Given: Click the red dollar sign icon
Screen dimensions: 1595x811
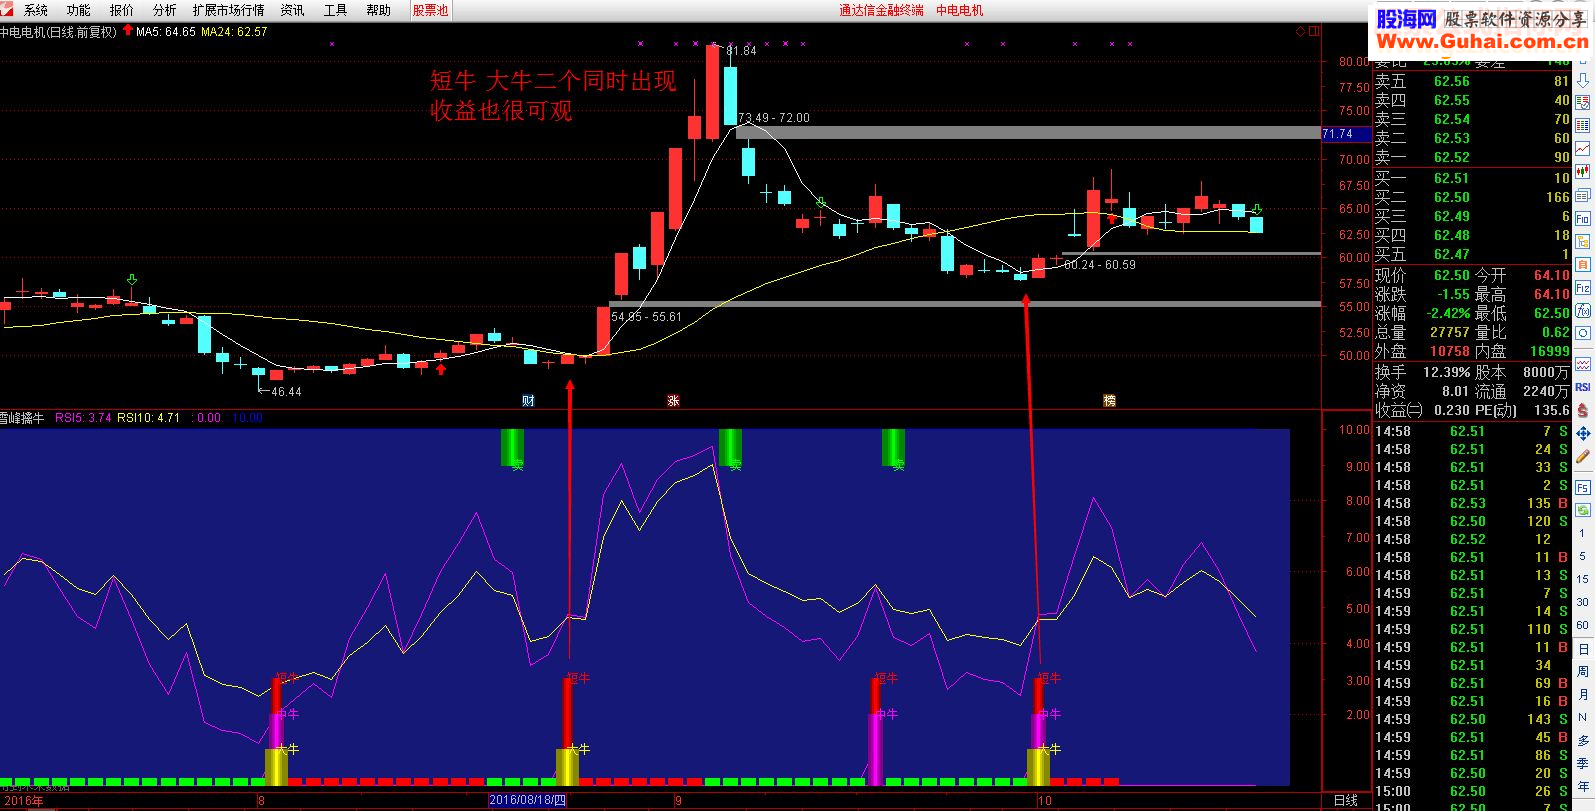Looking at the screenshot, I should point(1583,410).
